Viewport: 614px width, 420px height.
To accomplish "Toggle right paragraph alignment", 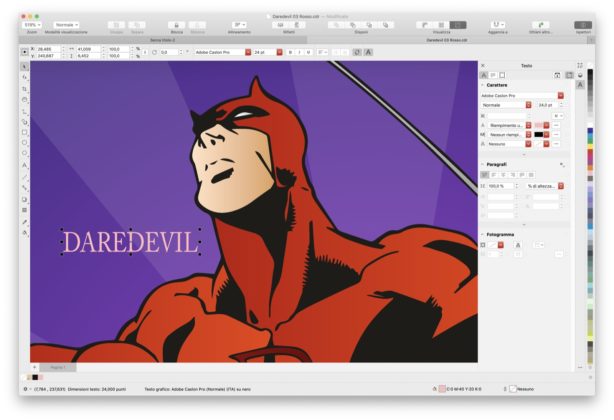I will point(513,175).
